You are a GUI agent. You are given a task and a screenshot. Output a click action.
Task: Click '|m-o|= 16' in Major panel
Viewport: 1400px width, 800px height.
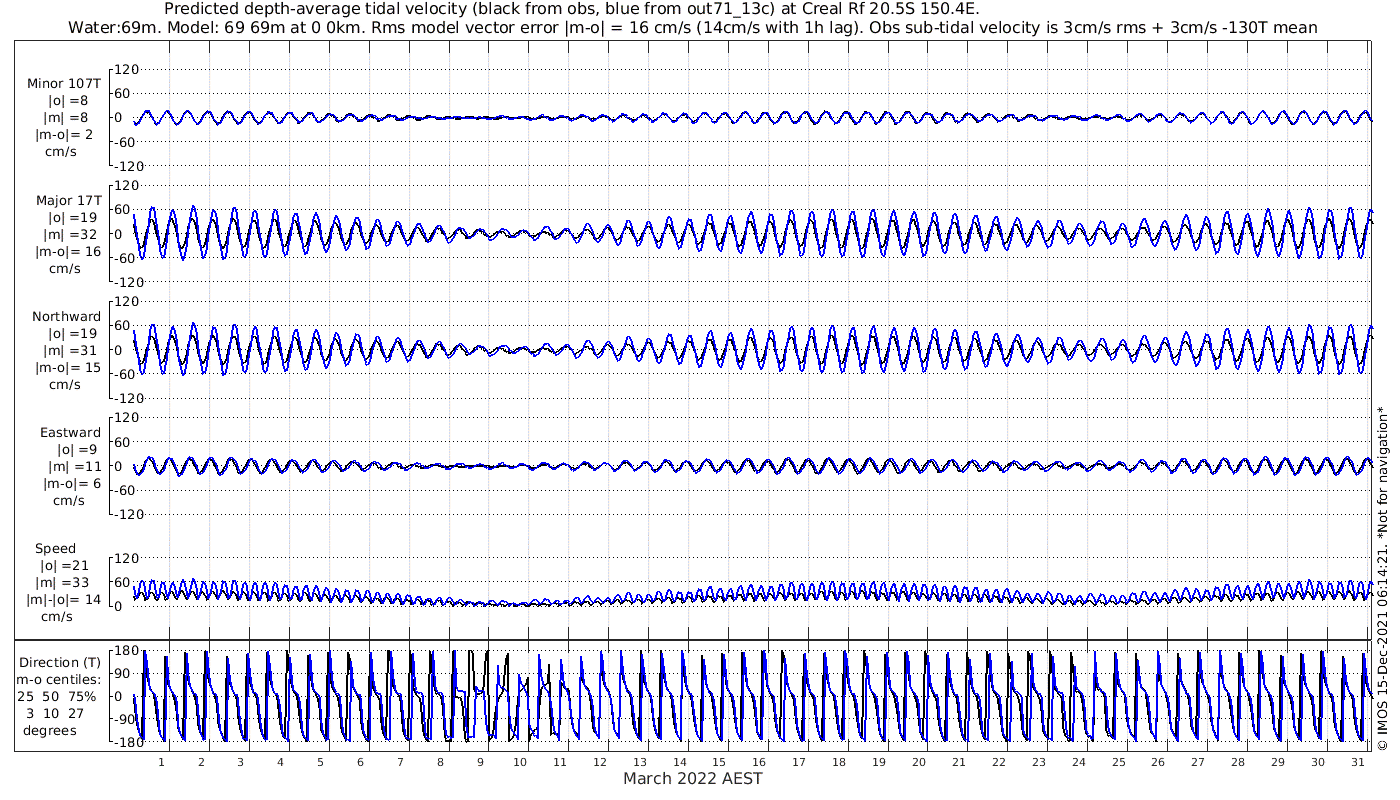coord(68,251)
